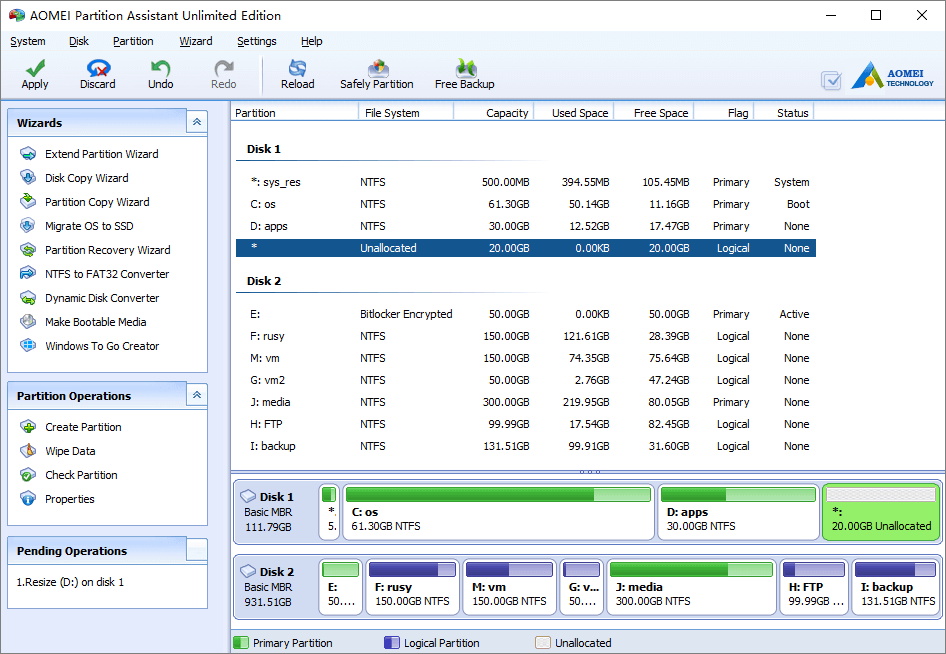
Task: Launch Free Backup from toolbar
Action: tap(465, 74)
